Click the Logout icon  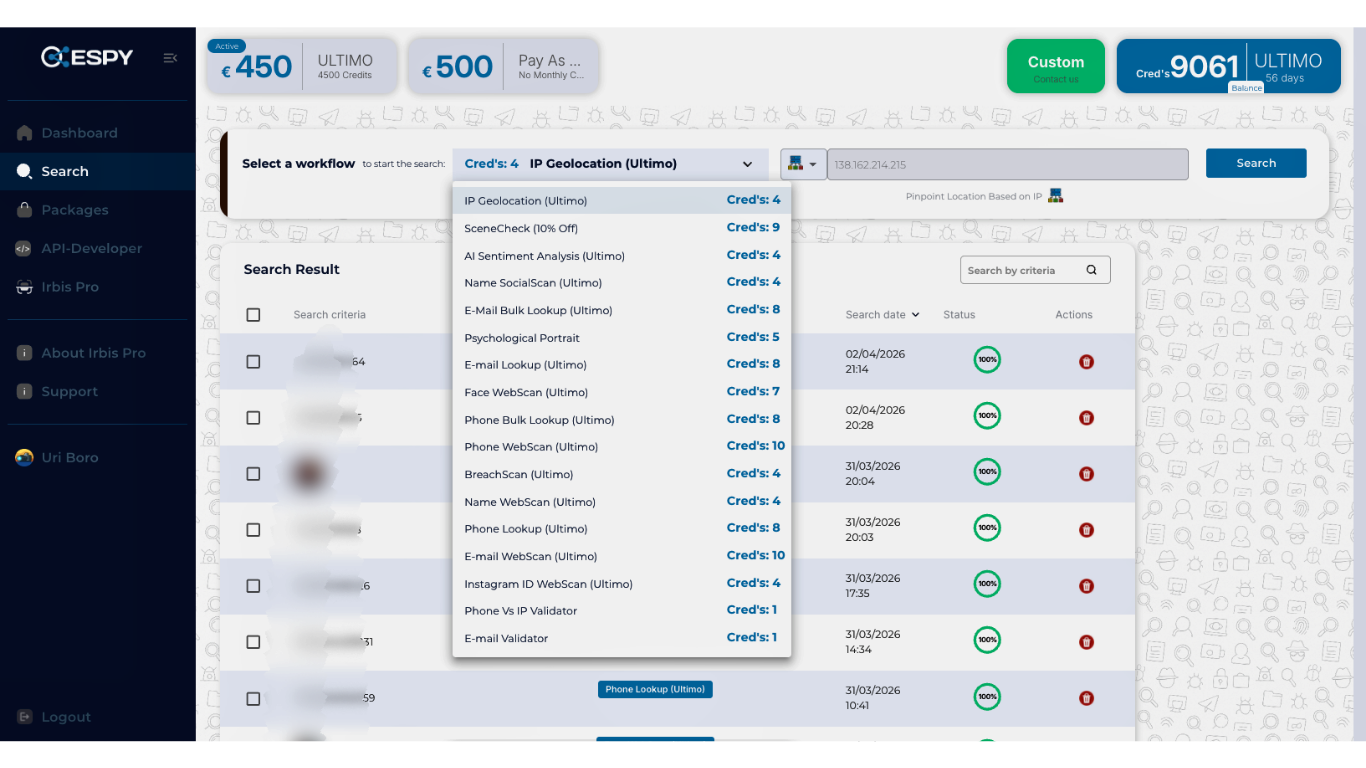[x=24, y=717]
